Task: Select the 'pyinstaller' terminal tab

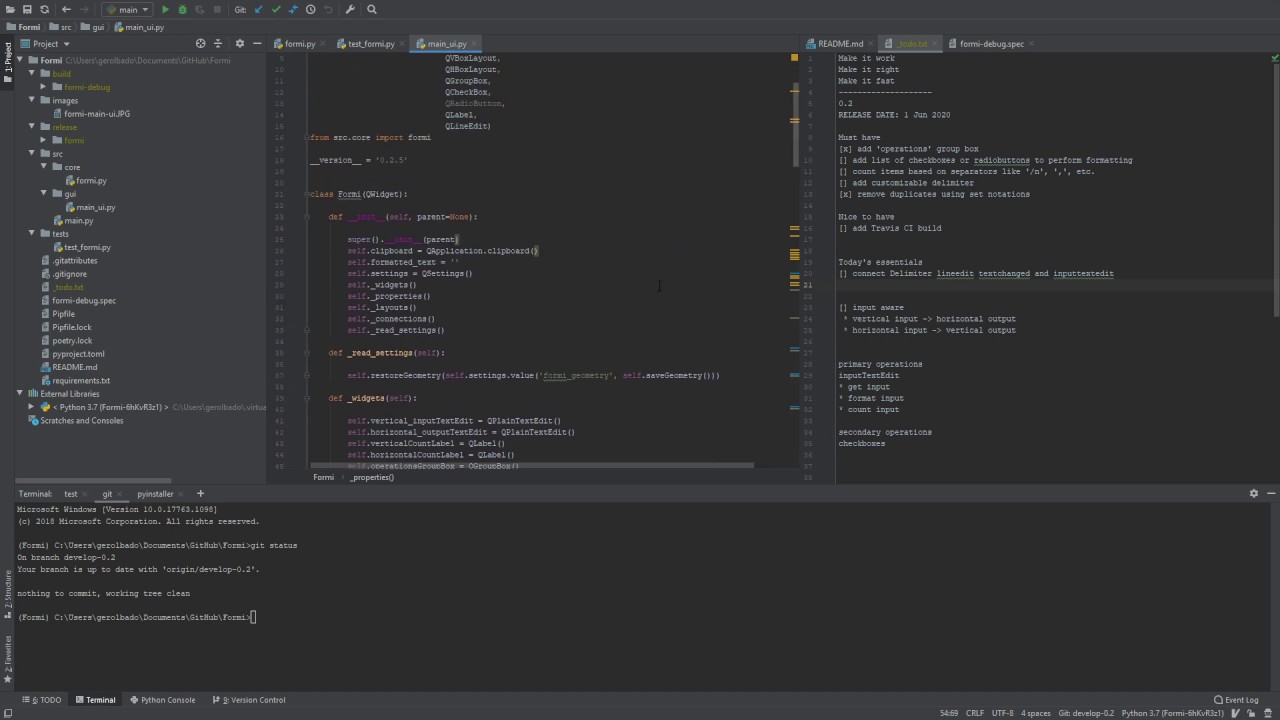Action: 155,494
